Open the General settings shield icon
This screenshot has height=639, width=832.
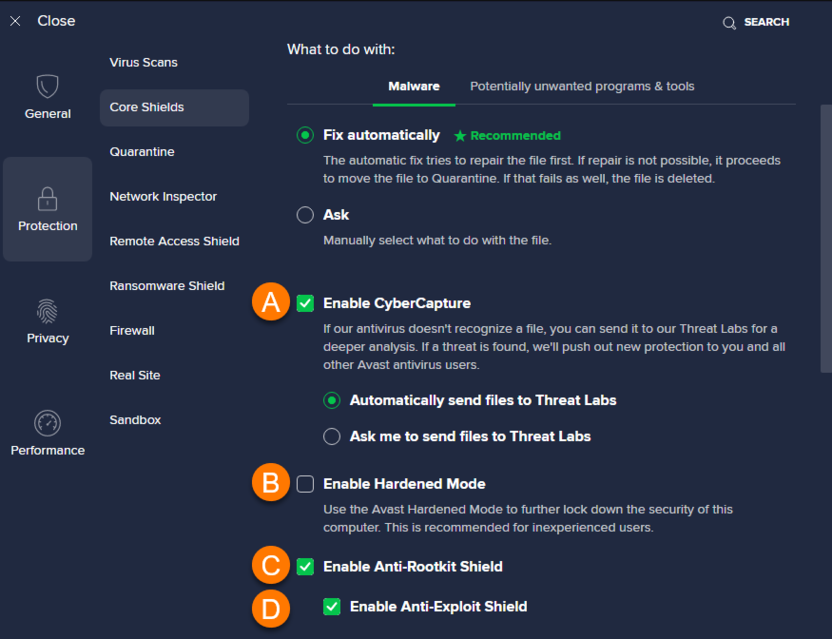[47, 86]
